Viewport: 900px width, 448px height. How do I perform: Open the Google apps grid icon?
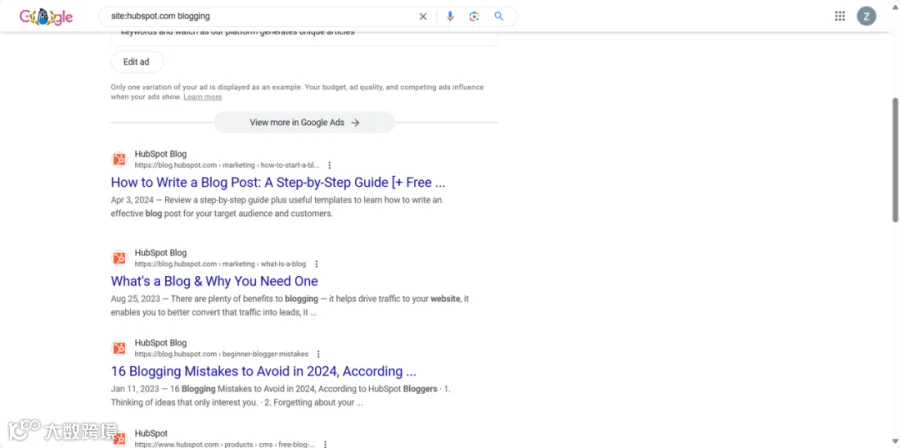coord(840,16)
